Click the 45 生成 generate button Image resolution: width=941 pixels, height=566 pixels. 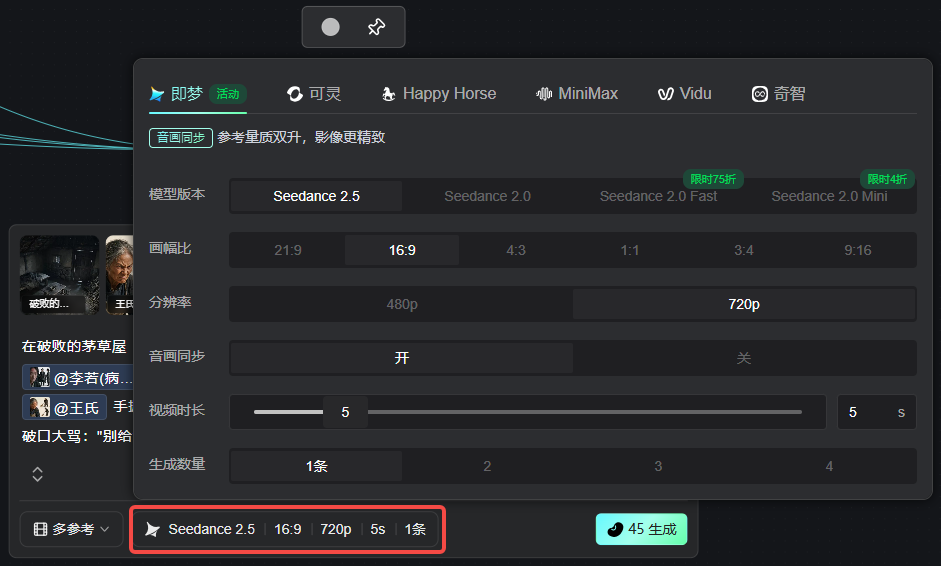[642, 529]
